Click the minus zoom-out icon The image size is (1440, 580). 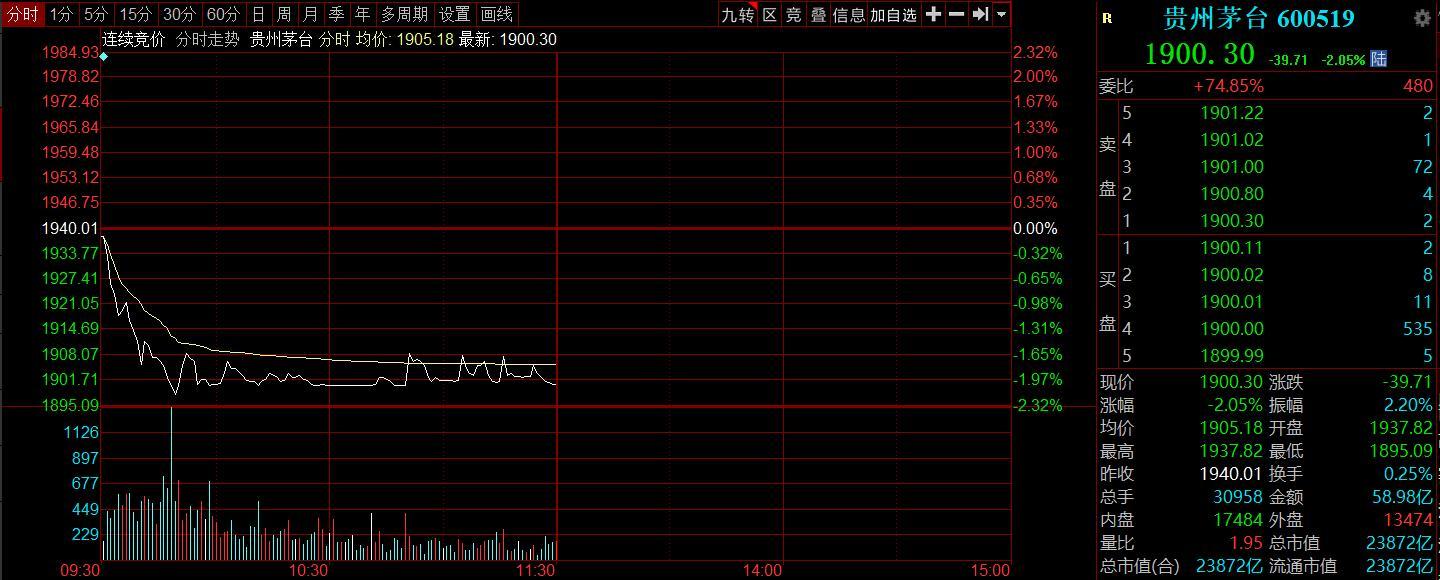coord(956,14)
